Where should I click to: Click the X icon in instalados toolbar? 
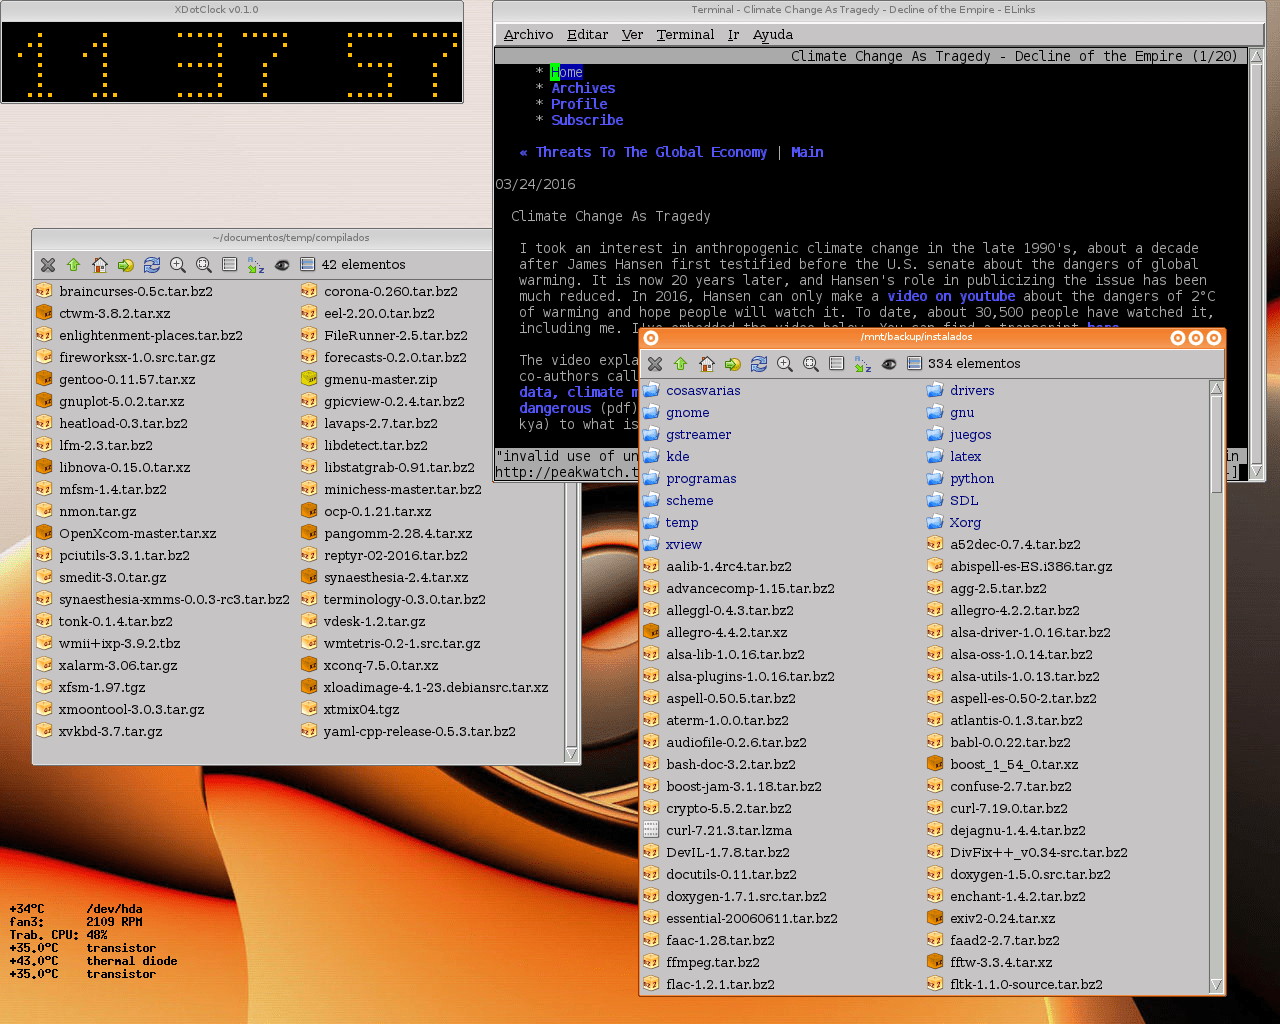[654, 364]
